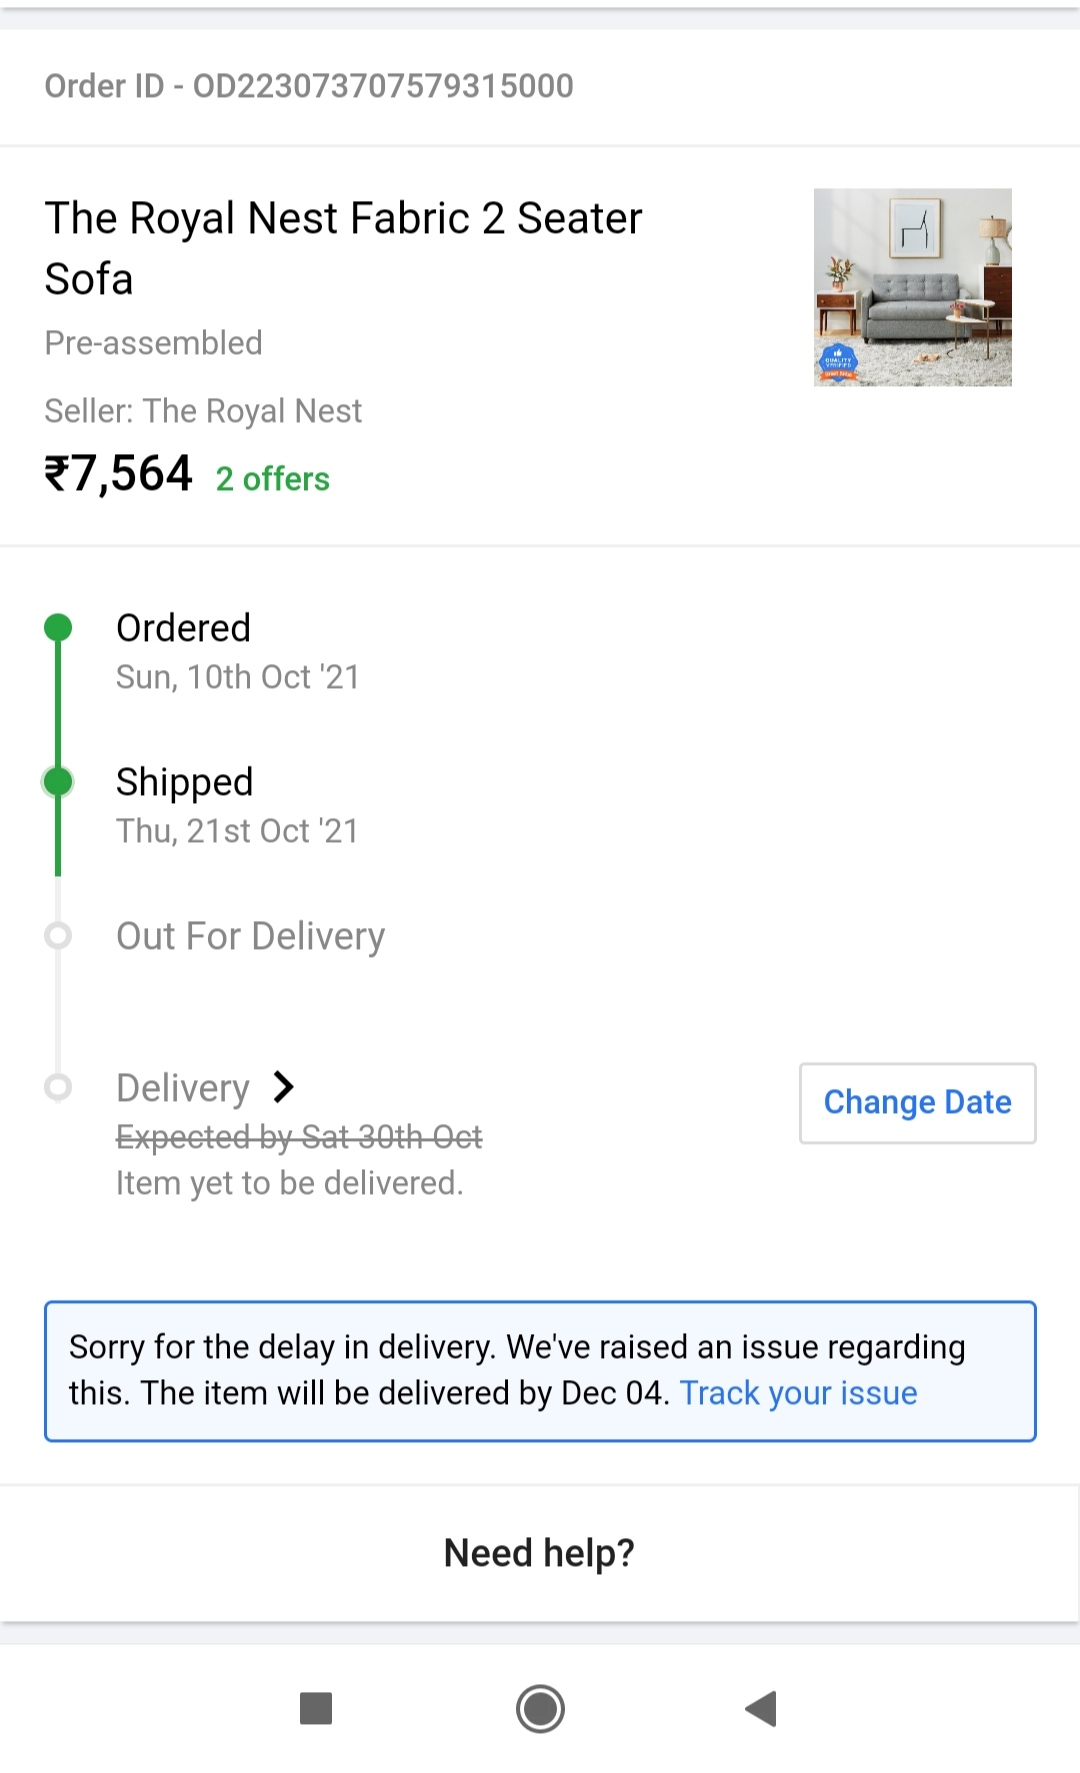The image size is (1080, 1773).
Task: Tap the Delivery label in timeline
Action: click(183, 1088)
